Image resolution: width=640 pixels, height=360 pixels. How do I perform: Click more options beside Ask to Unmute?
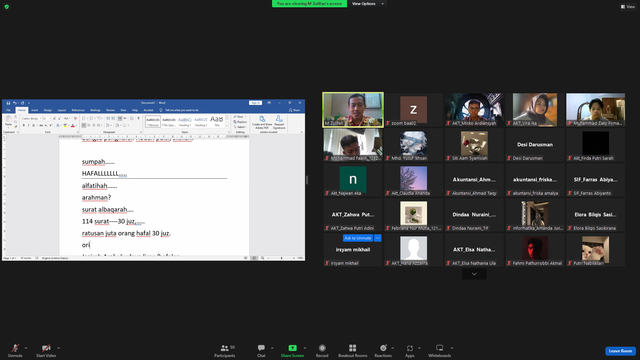tap(378, 238)
